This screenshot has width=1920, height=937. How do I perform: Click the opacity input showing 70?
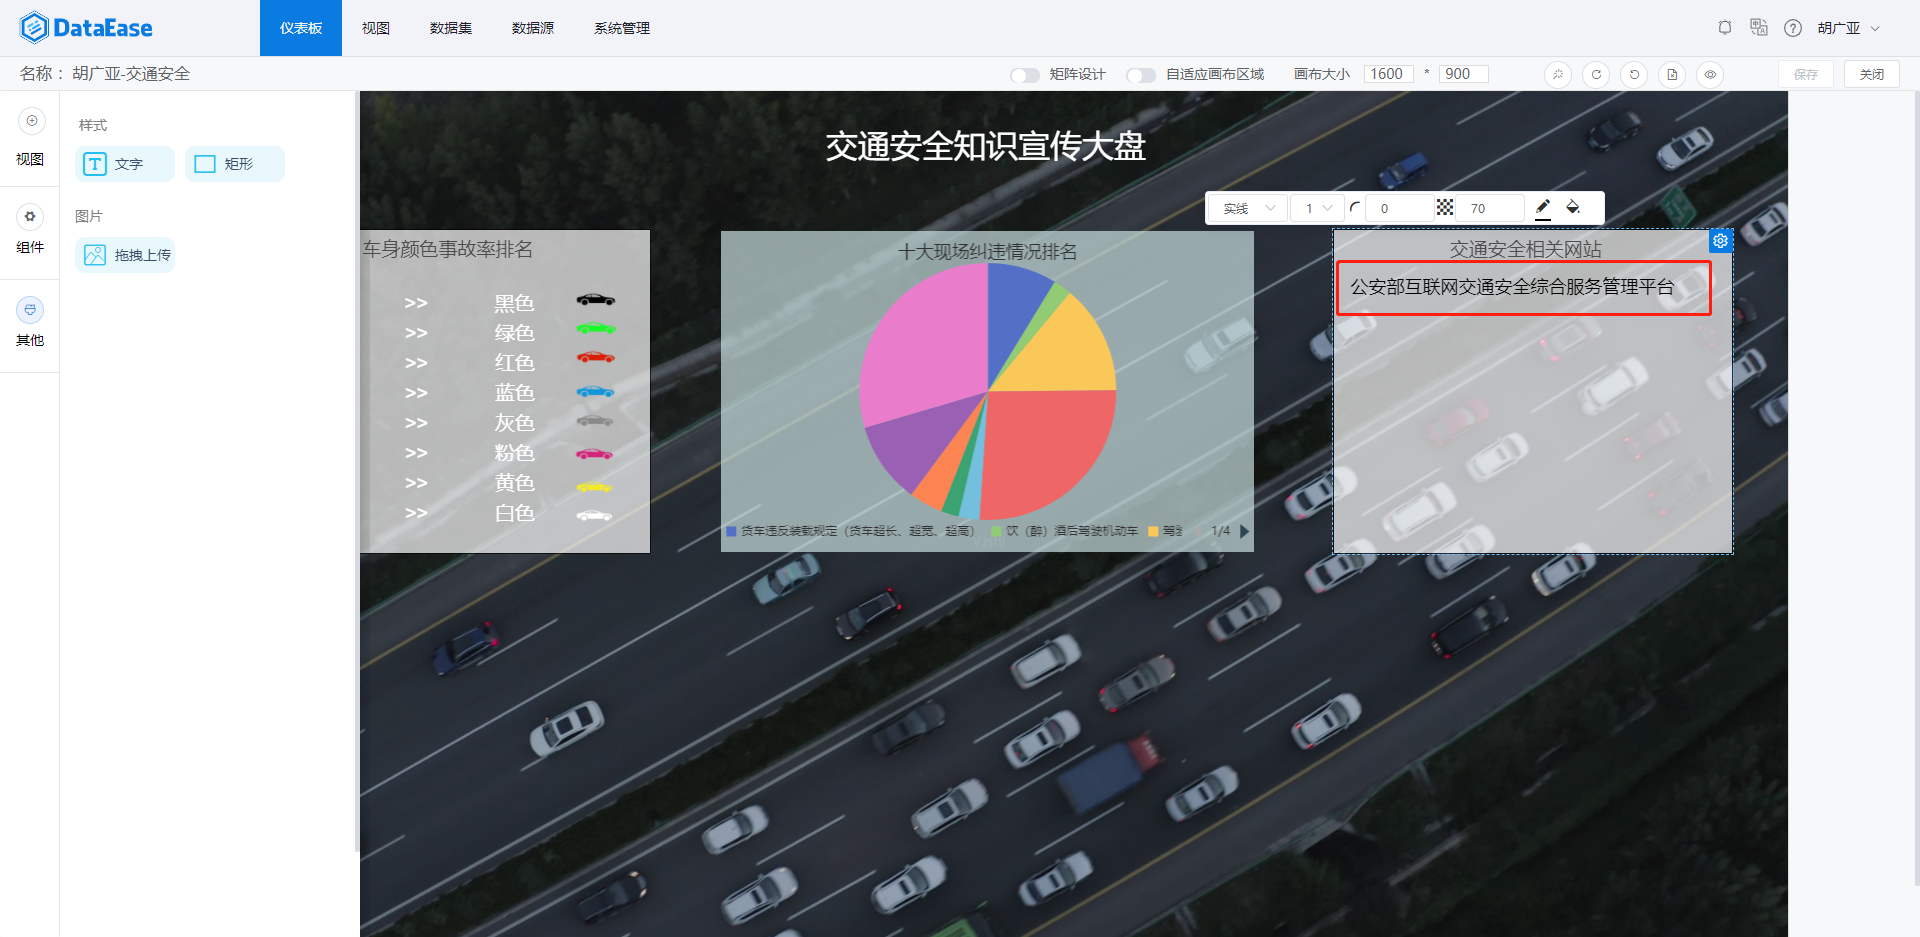pos(1490,208)
